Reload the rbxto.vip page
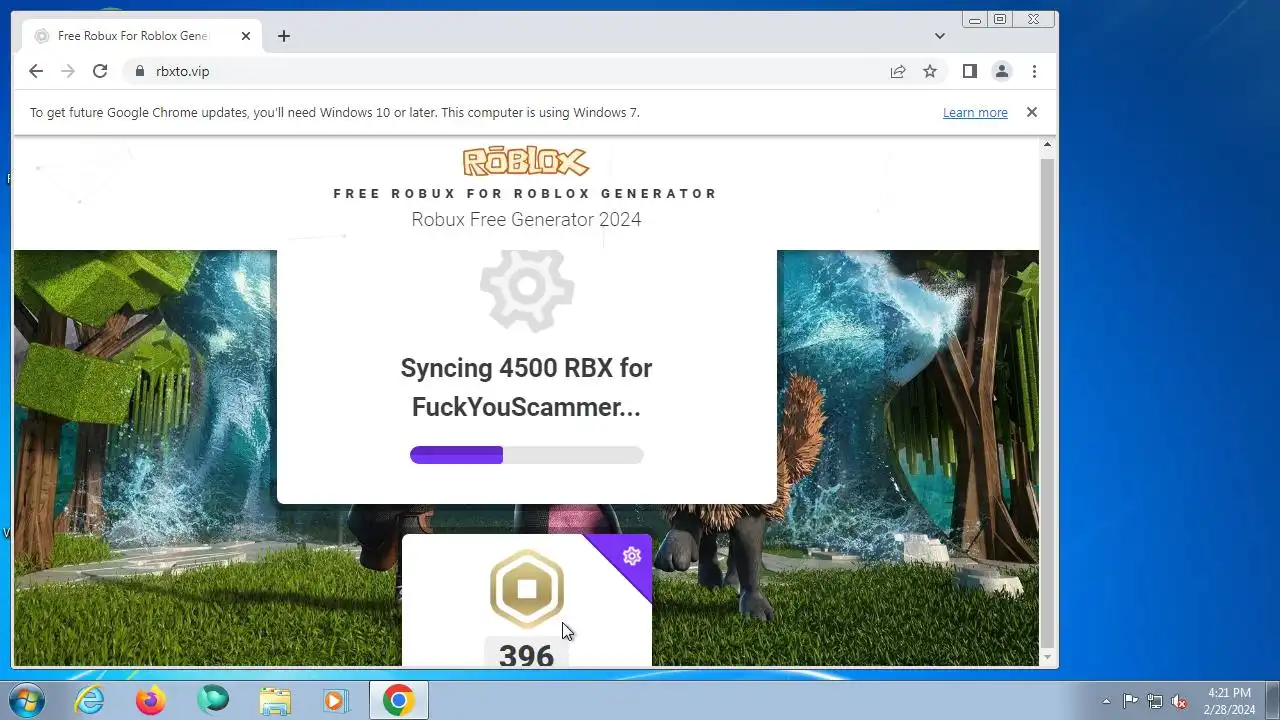The height and width of the screenshot is (720, 1280). tap(100, 71)
